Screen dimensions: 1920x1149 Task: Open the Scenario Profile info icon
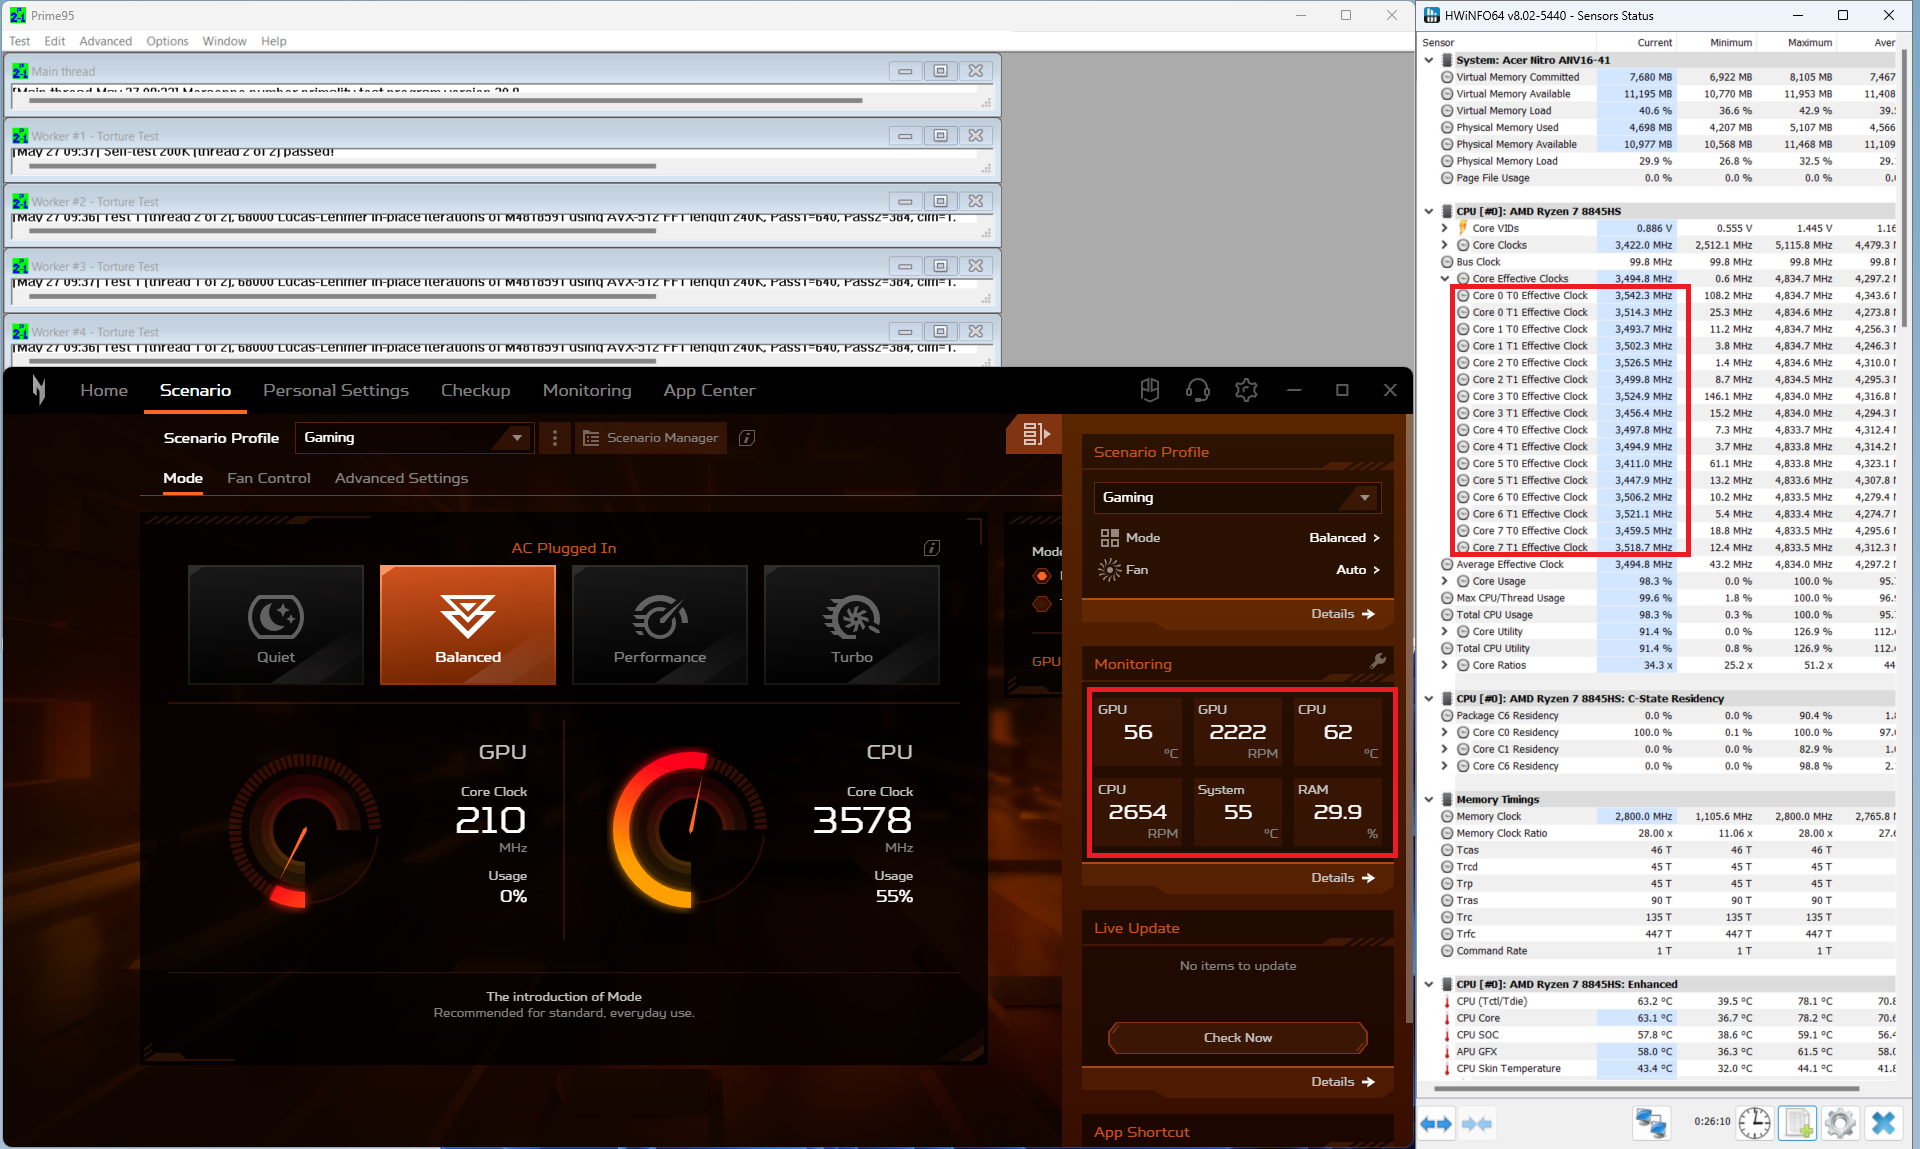(x=747, y=438)
